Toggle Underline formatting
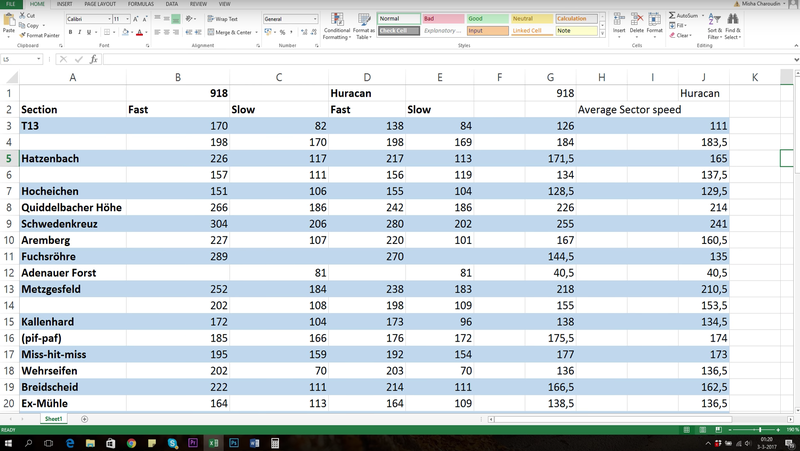Screen dimensions: 800x451 pos(89,32)
